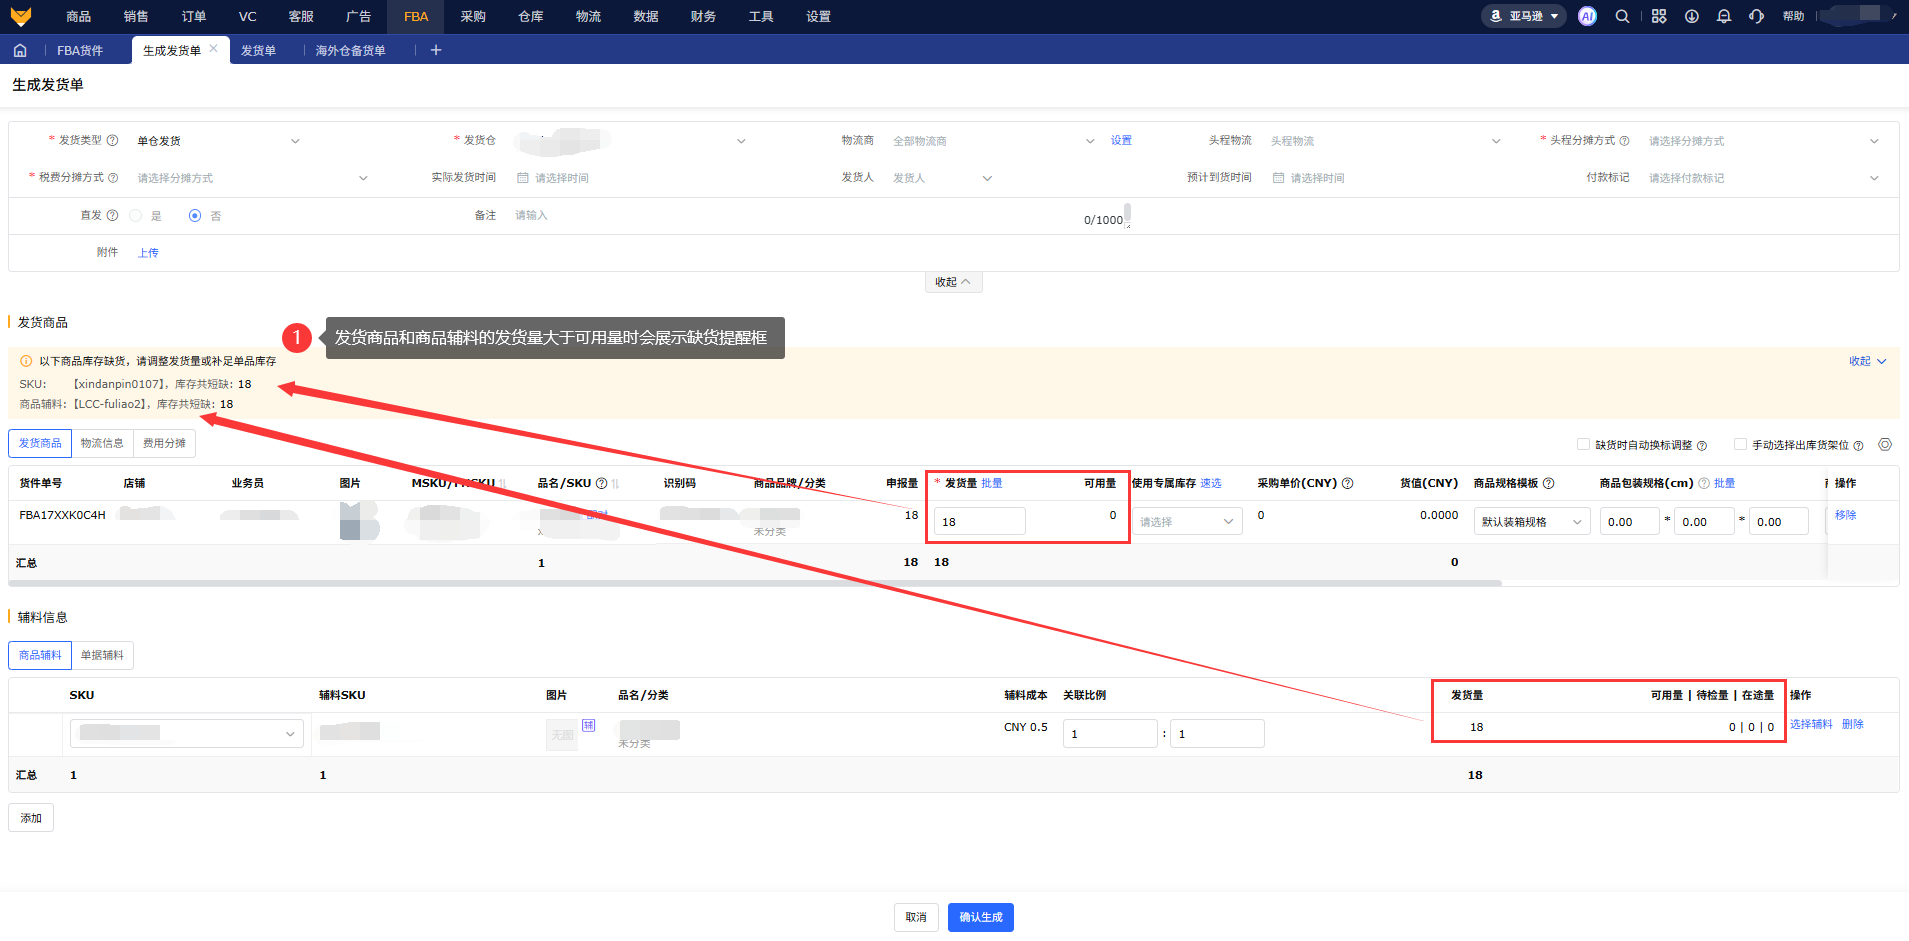Click the 确认生成 button
This screenshot has width=1909, height=941.
click(x=981, y=917)
